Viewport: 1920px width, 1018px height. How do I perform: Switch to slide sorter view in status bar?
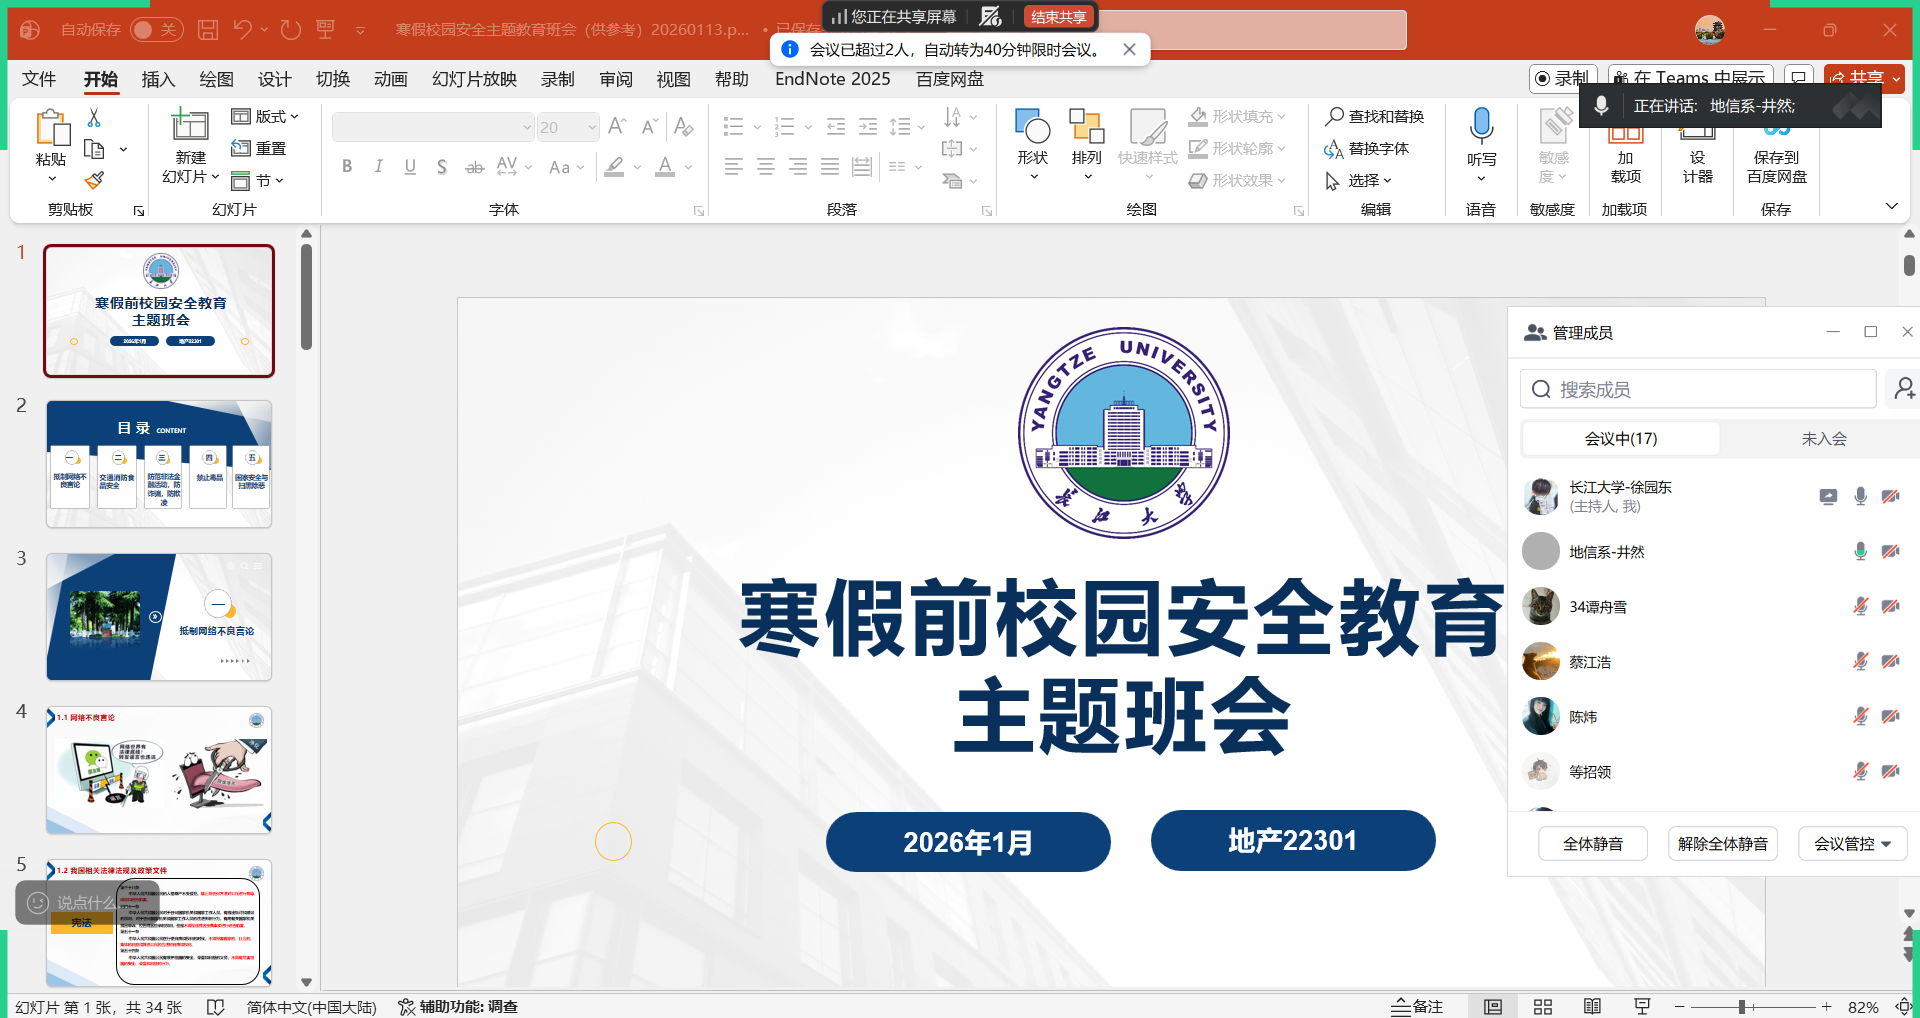point(1543,1007)
